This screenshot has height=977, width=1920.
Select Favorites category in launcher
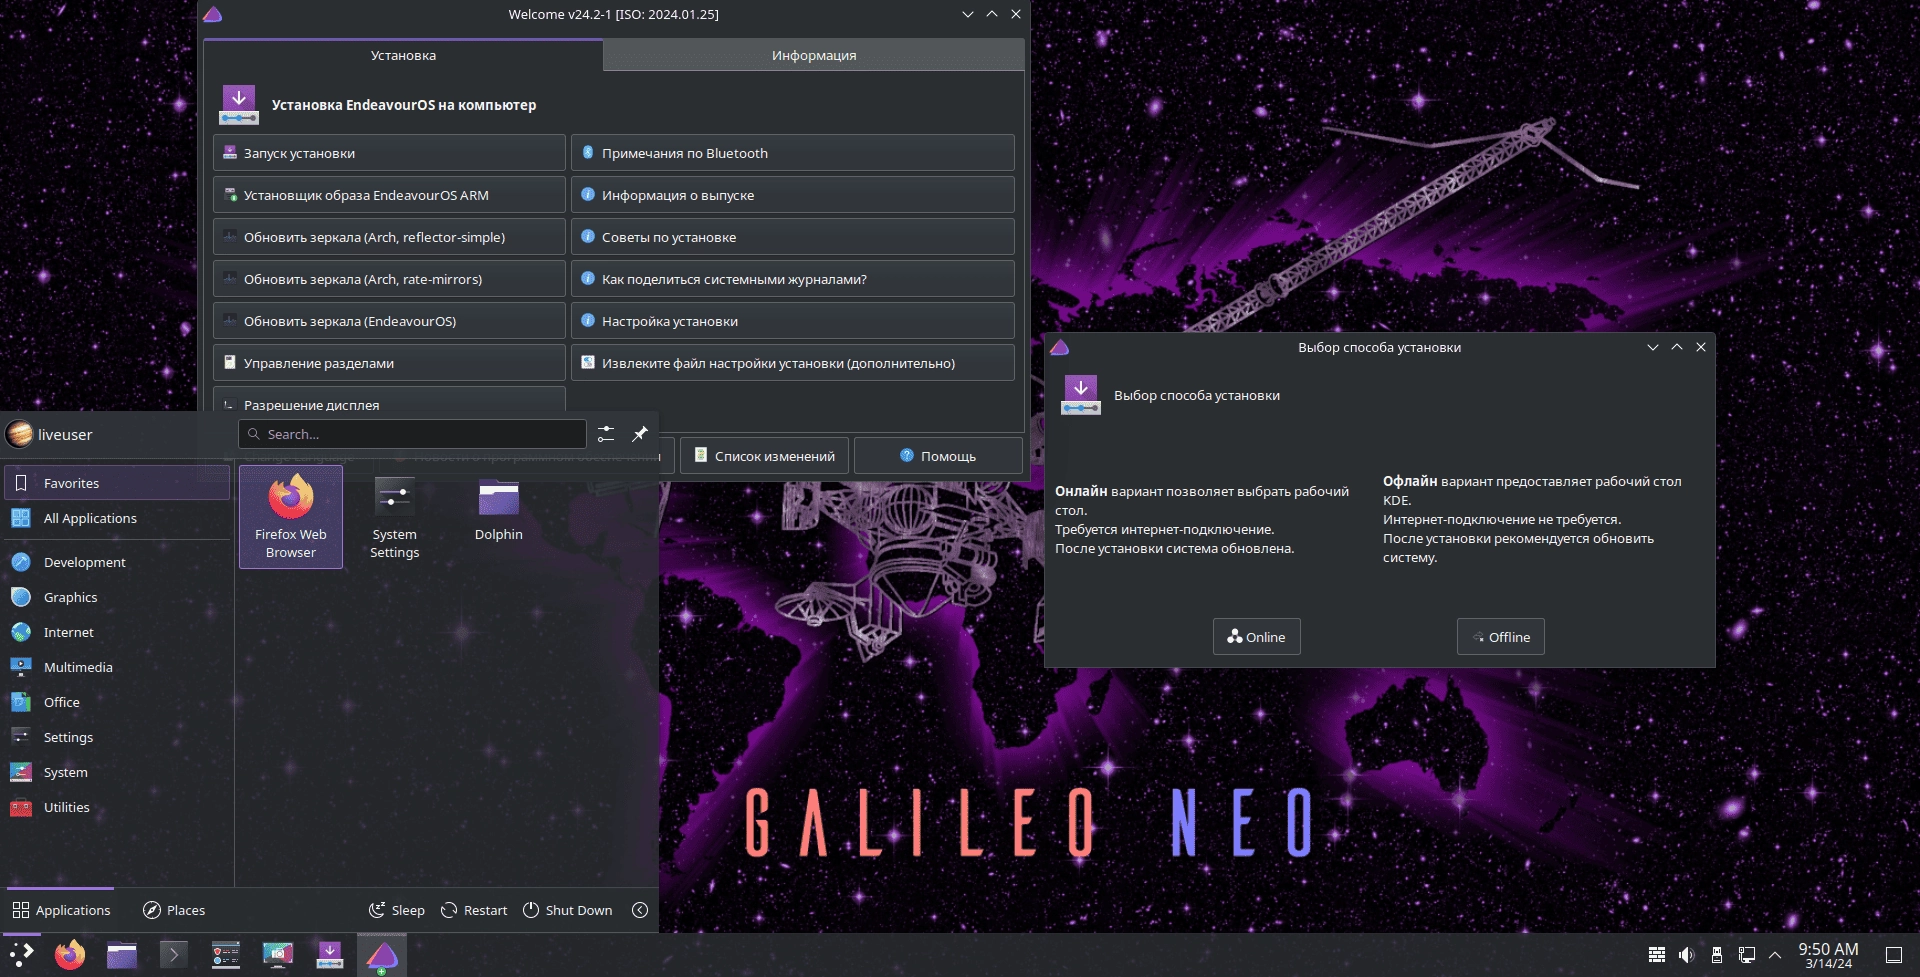tap(117, 483)
